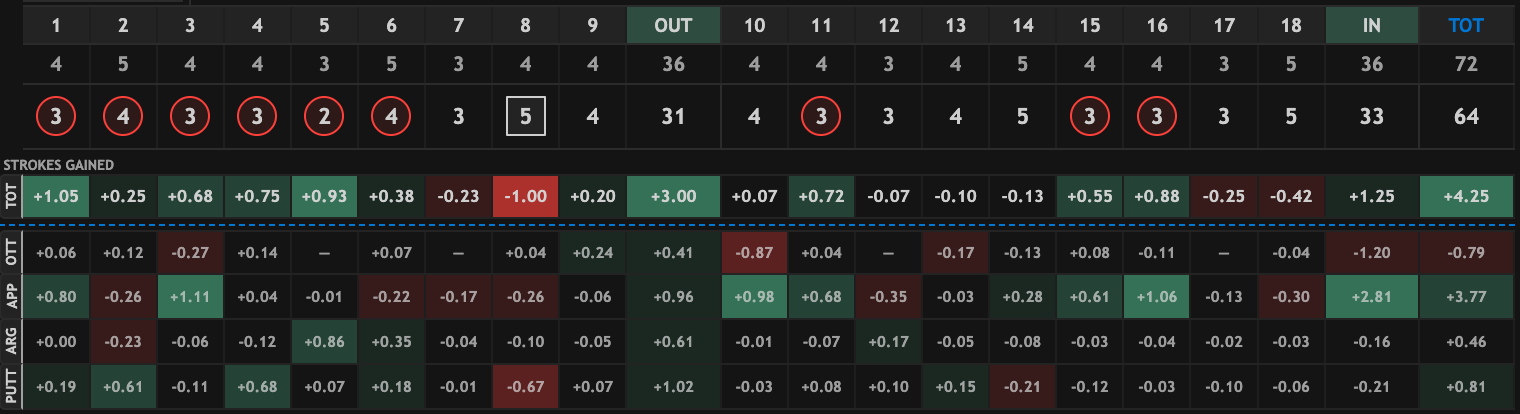Click the red -1.00 strokes gained cell
The height and width of the screenshot is (414, 1520).
[525, 197]
